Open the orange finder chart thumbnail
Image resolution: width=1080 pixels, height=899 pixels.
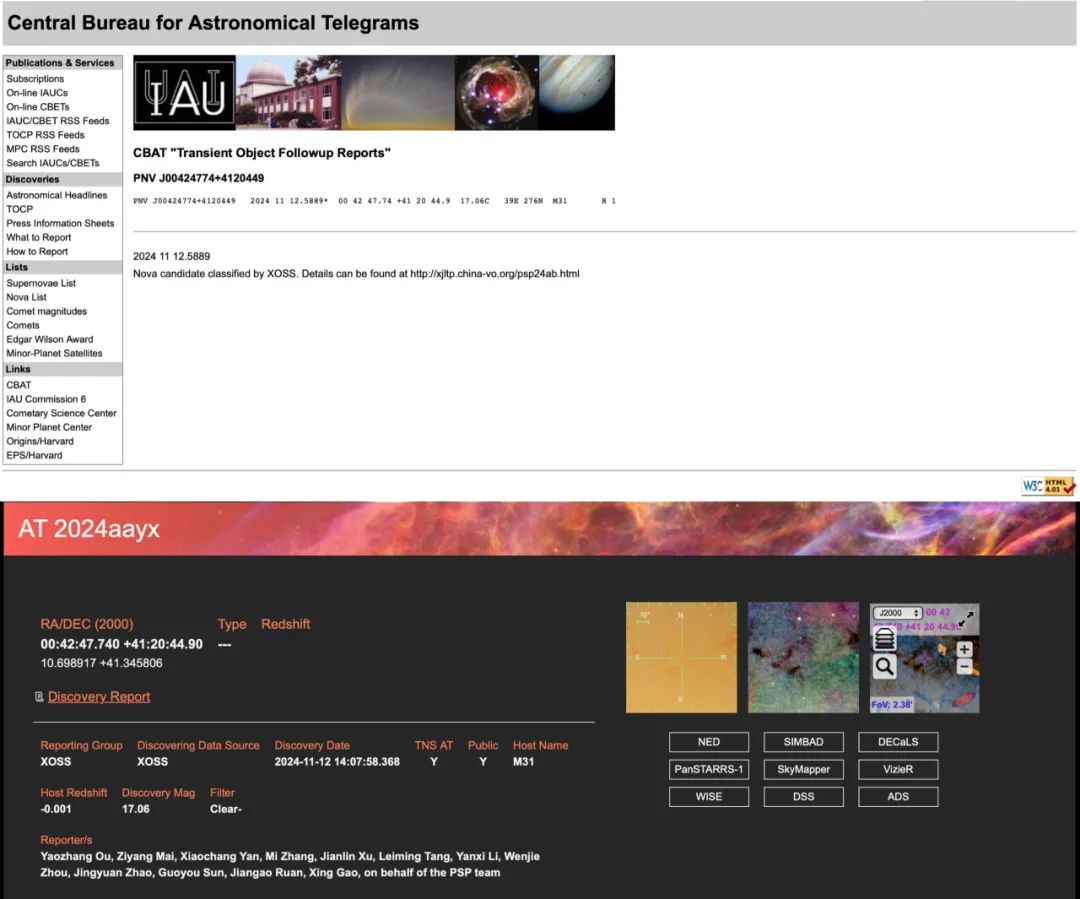(681, 657)
